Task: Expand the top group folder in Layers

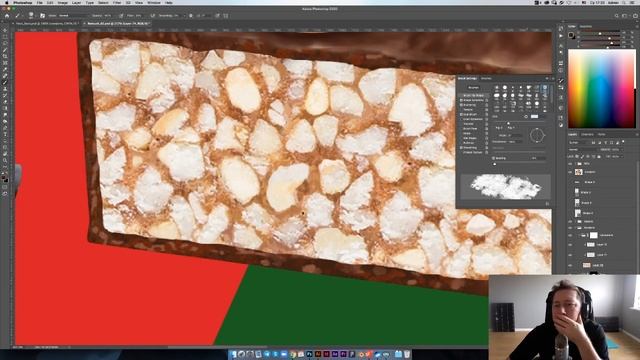Action: tap(575, 163)
